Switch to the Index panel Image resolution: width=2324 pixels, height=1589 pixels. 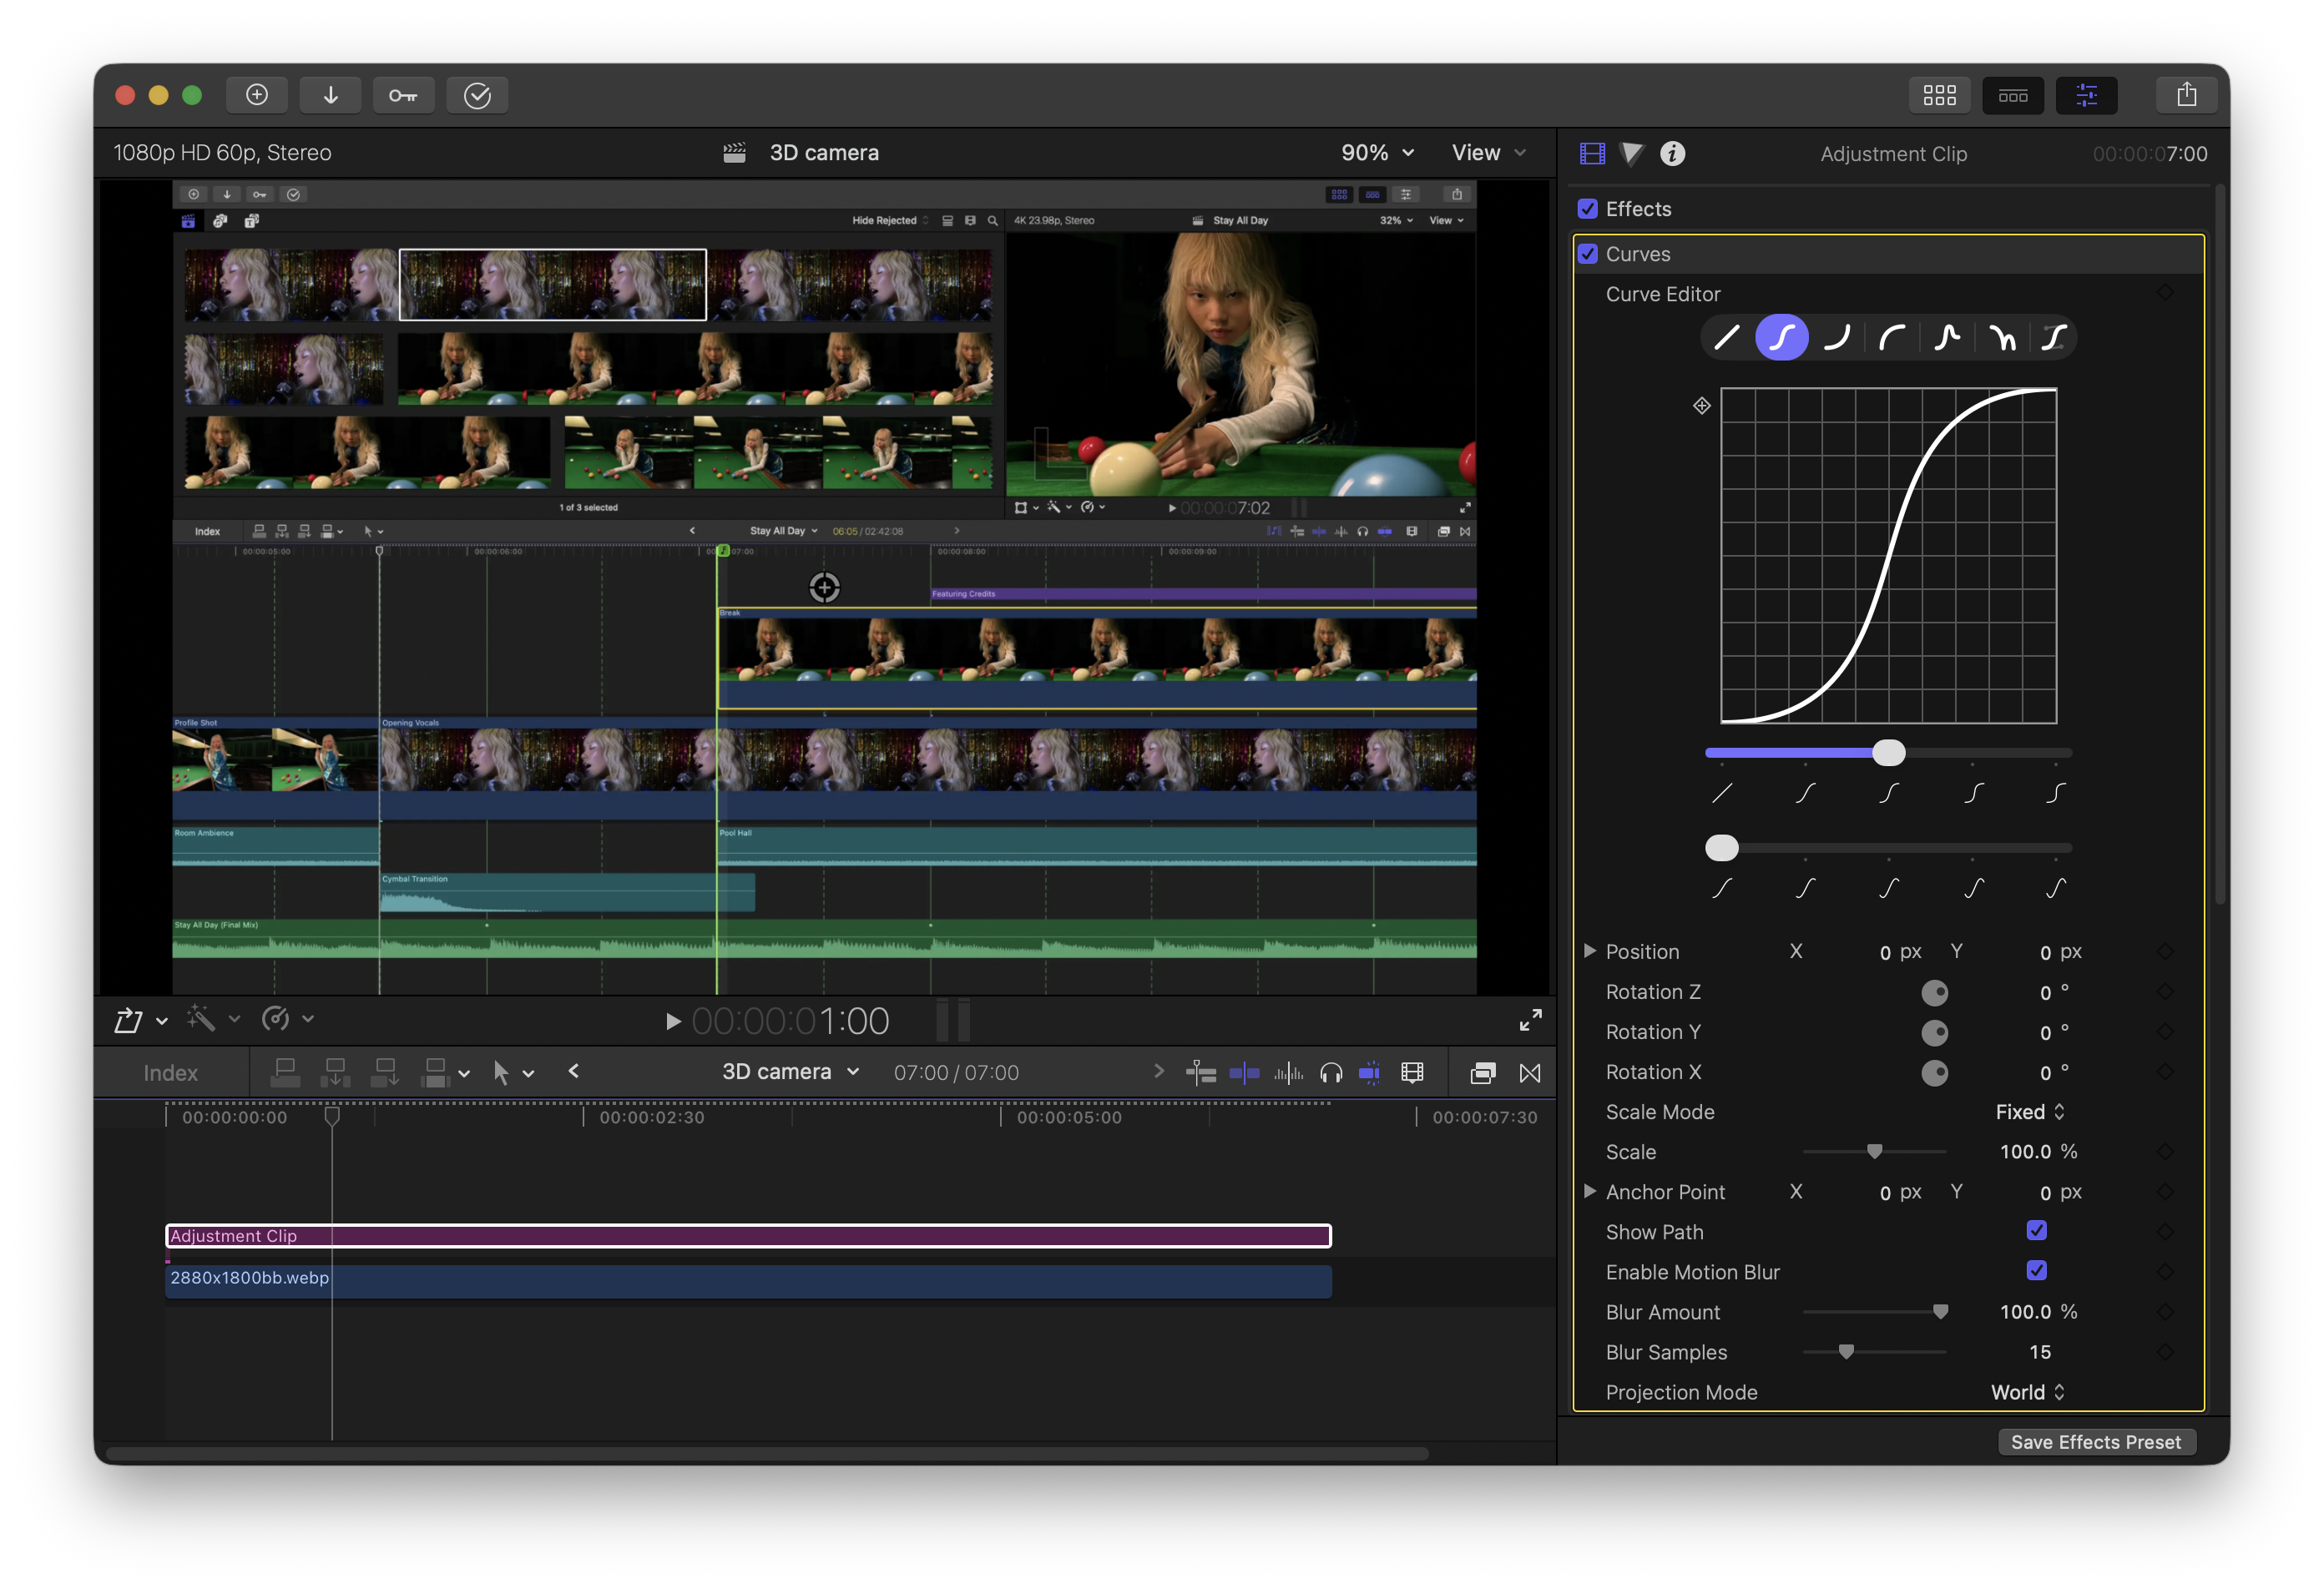(170, 1072)
